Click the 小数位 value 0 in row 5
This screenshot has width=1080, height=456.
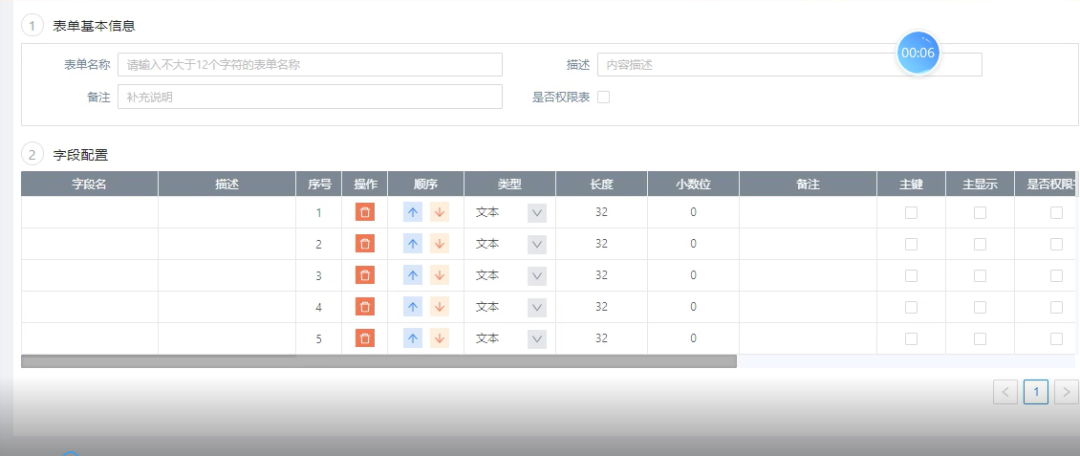693,338
